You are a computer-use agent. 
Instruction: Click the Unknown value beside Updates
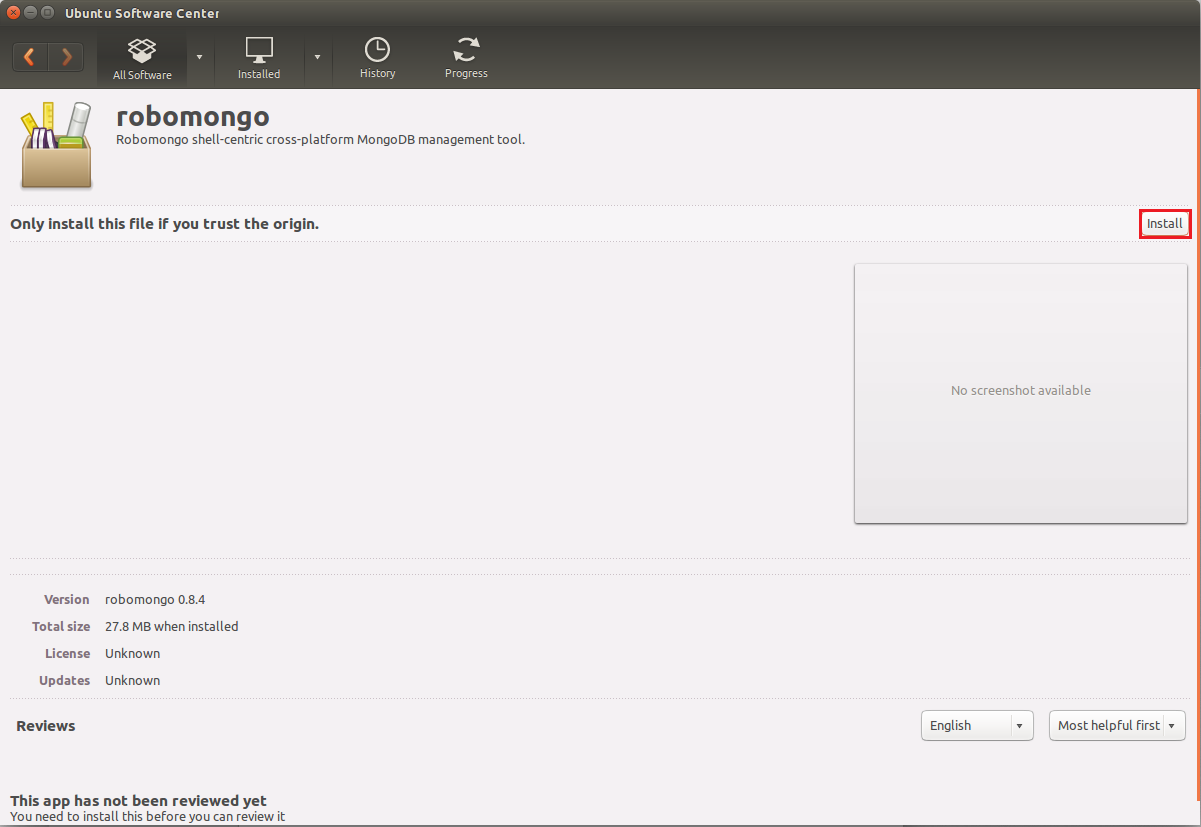coord(133,681)
